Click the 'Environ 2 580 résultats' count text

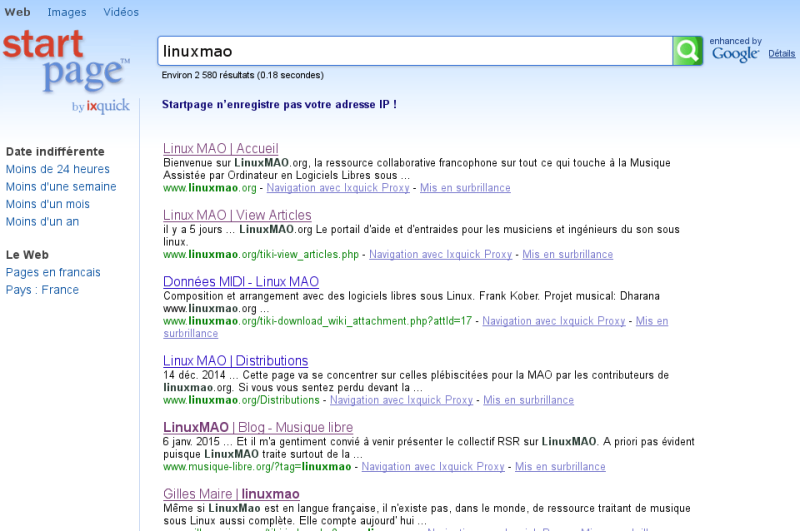coord(242,75)
